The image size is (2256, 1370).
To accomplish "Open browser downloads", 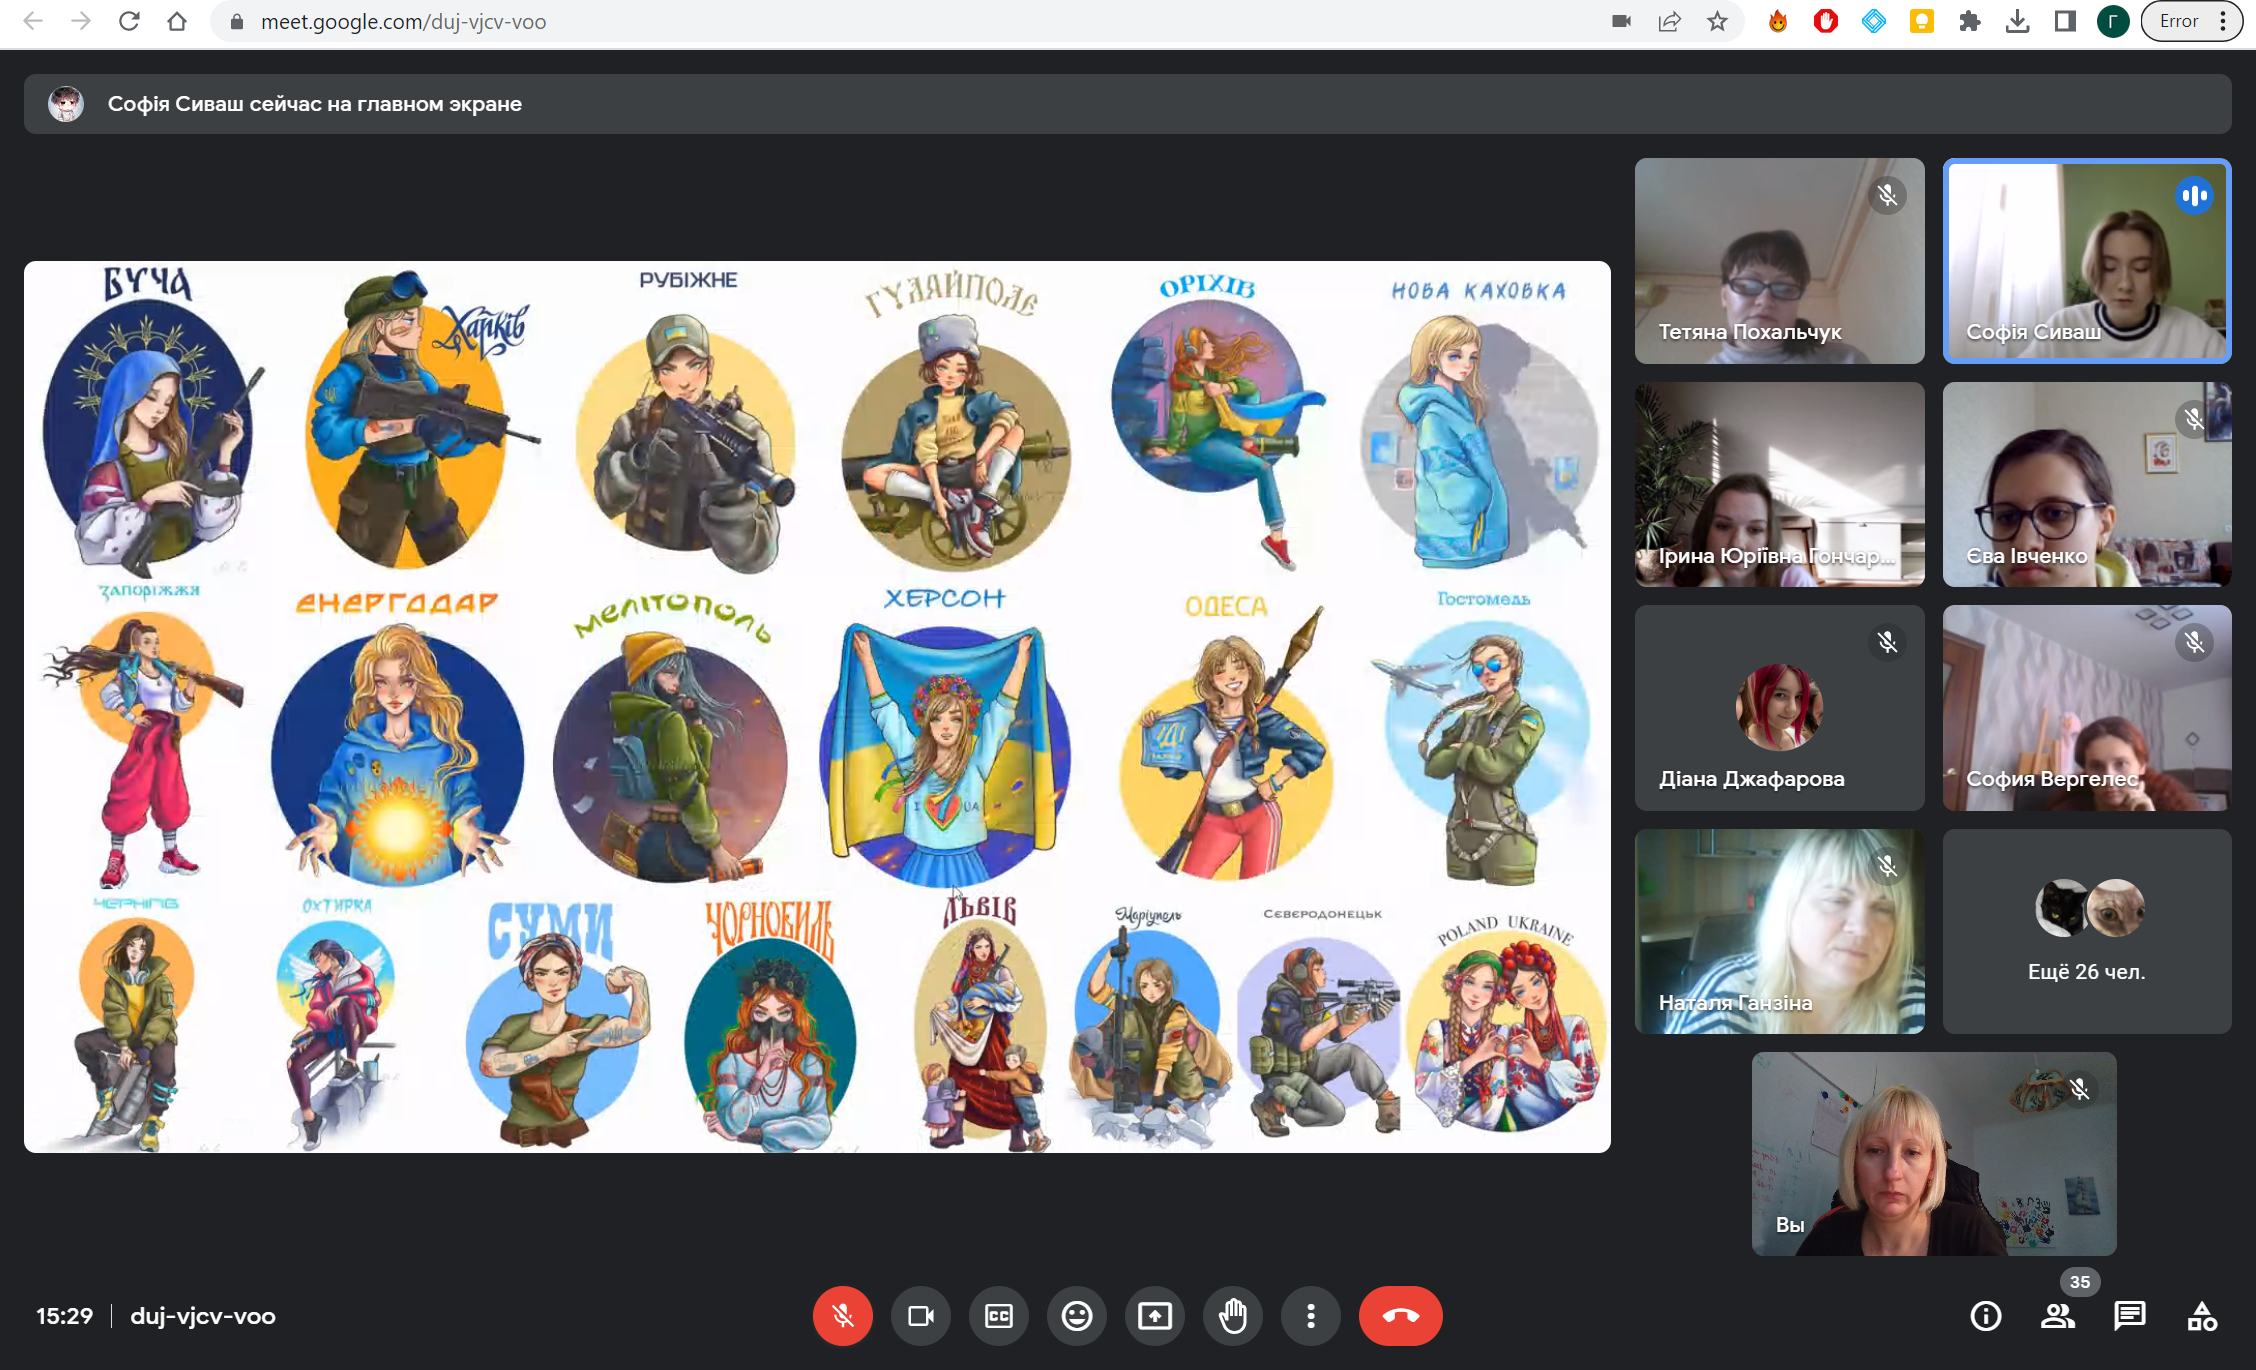I will [x=2017, y=21].
